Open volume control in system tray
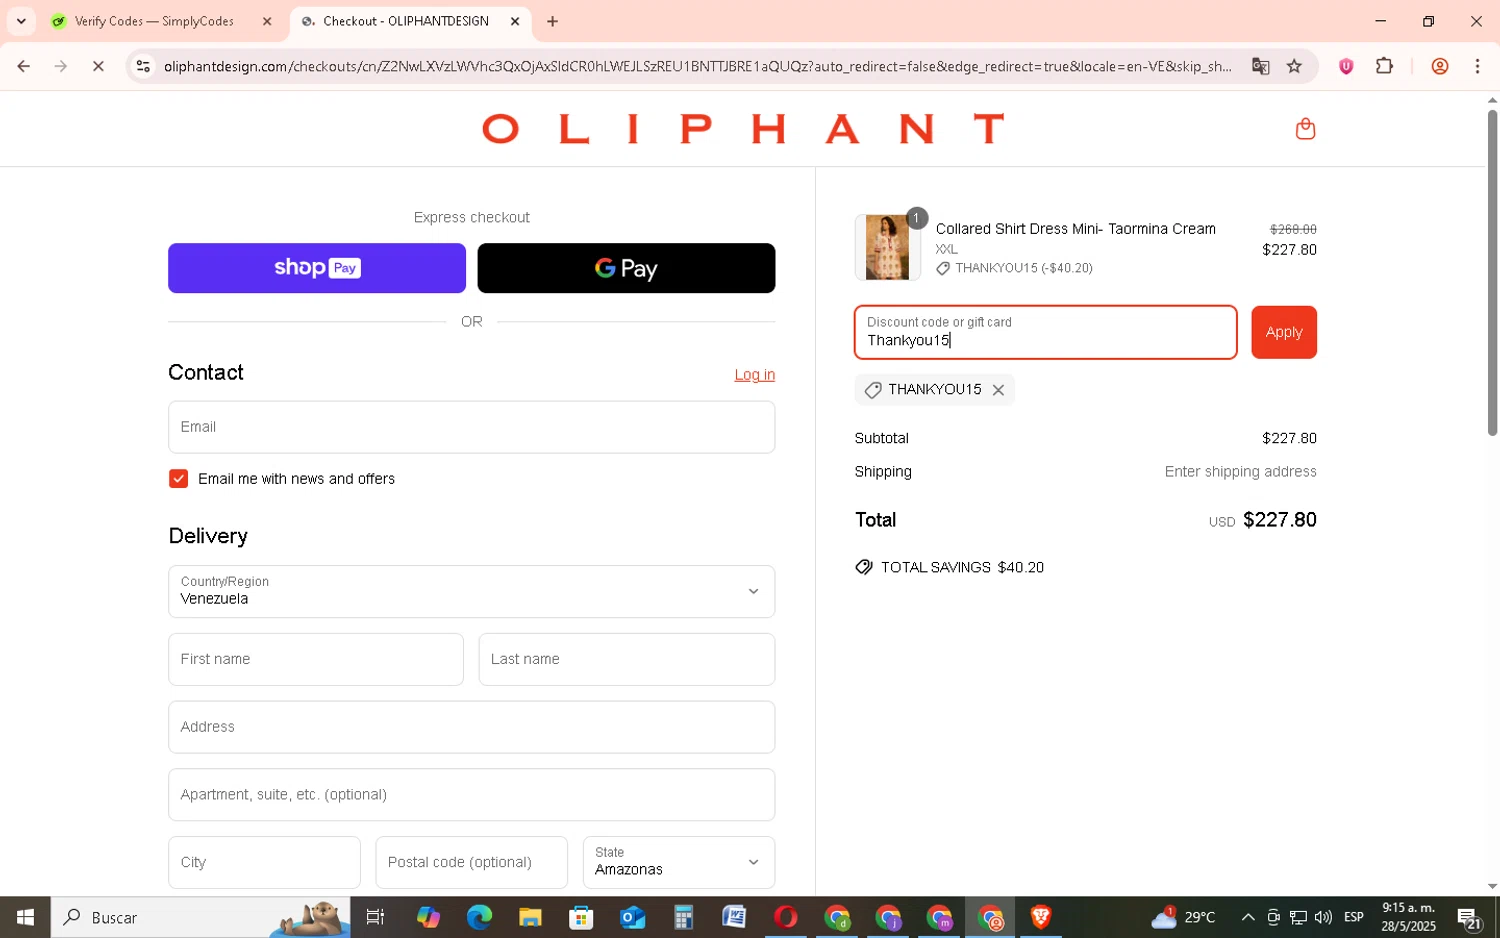 click(1323, 917)
